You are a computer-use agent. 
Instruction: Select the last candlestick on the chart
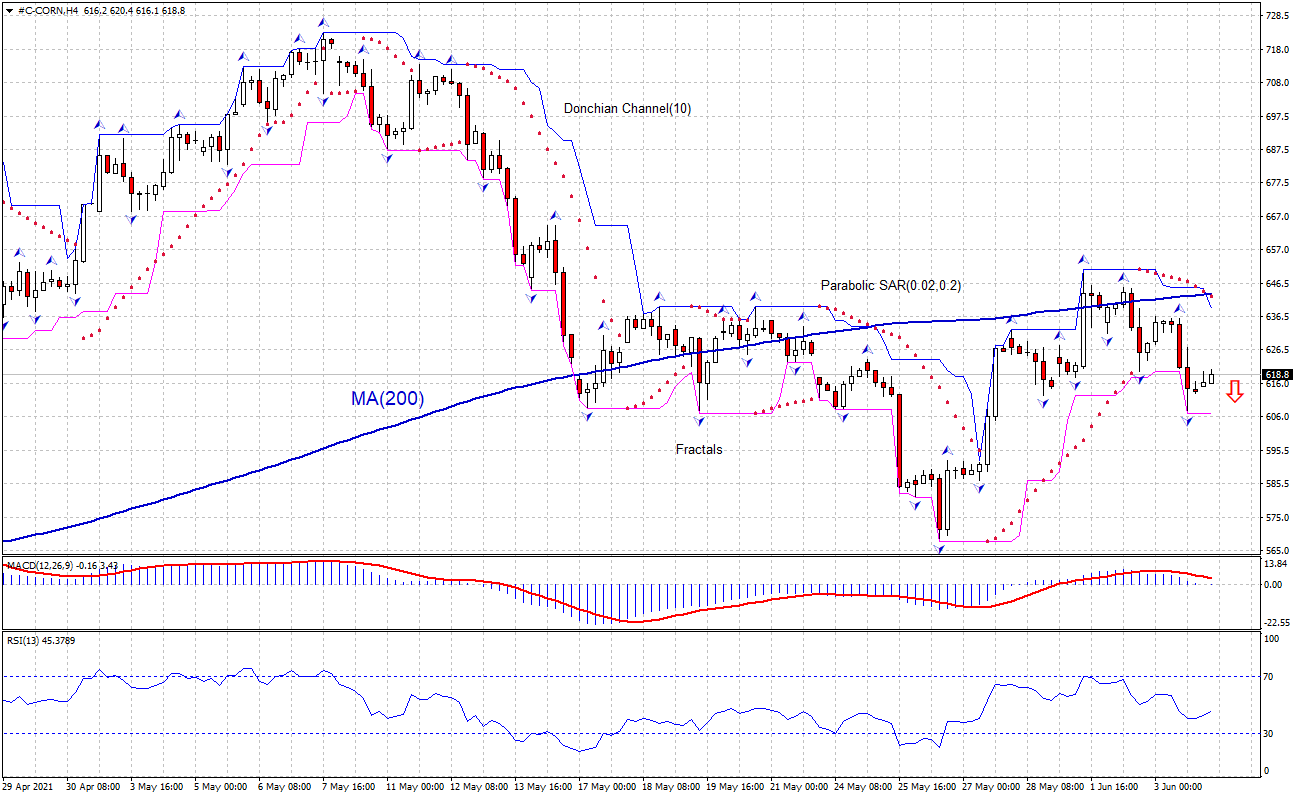click(1211, 377)
